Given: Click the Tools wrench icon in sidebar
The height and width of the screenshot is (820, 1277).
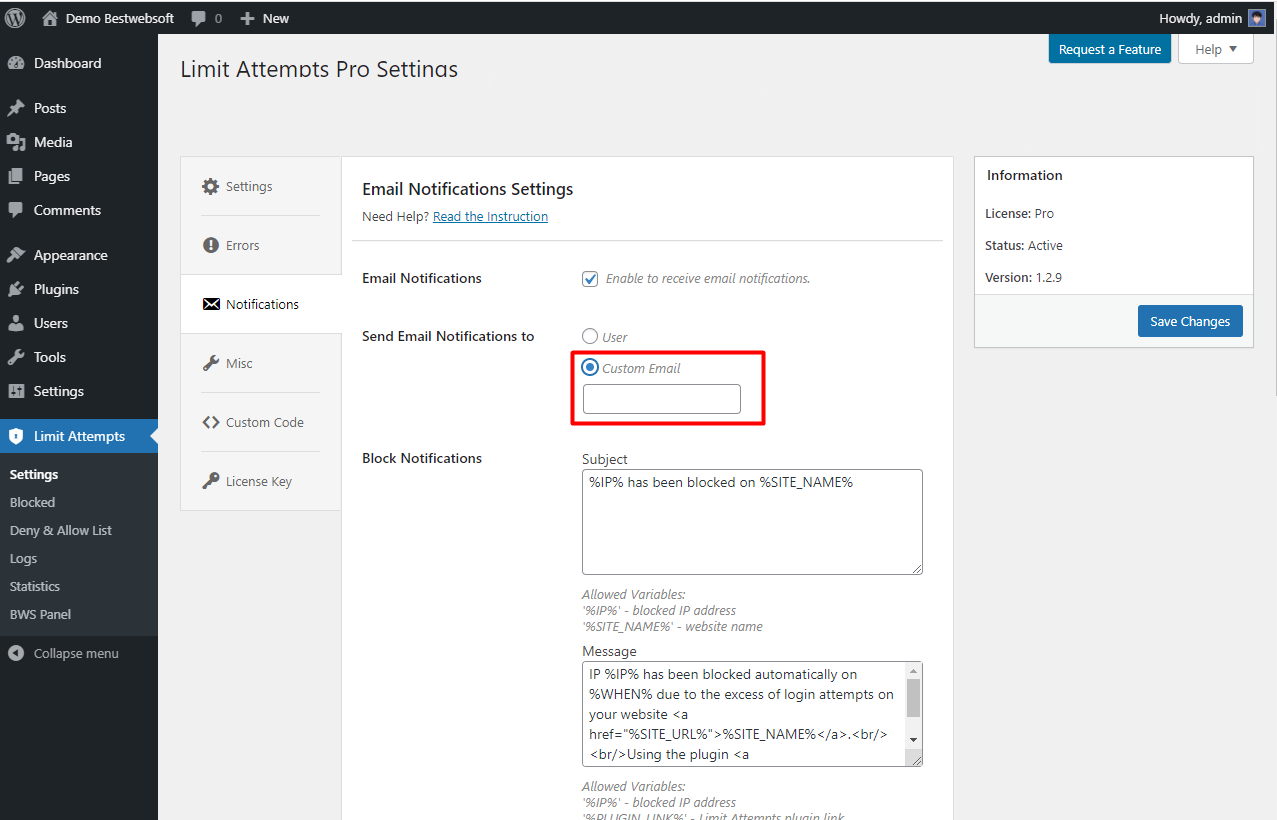Looking at the screenshot, I should [16, 357].
